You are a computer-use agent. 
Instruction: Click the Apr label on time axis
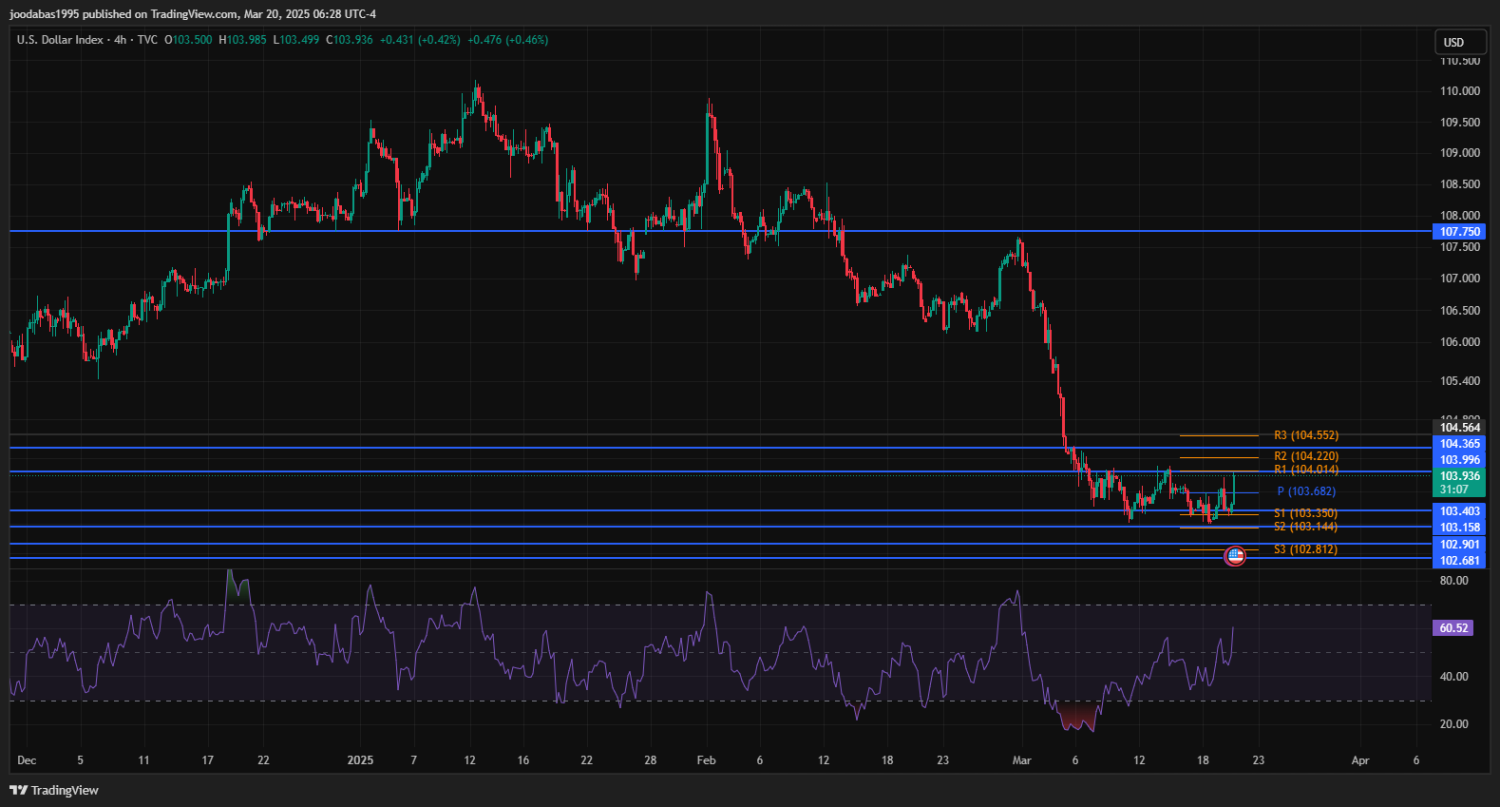pos(1359,760)
